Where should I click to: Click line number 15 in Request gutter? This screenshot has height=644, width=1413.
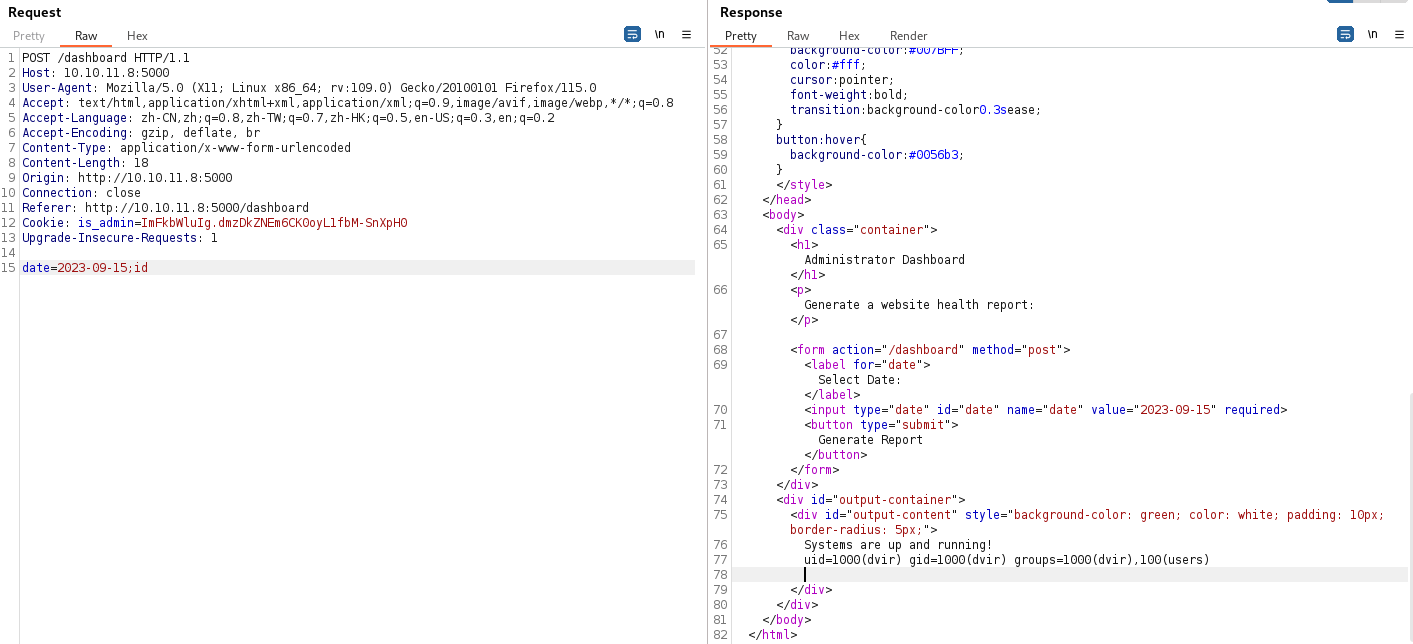tap(10, 268)
